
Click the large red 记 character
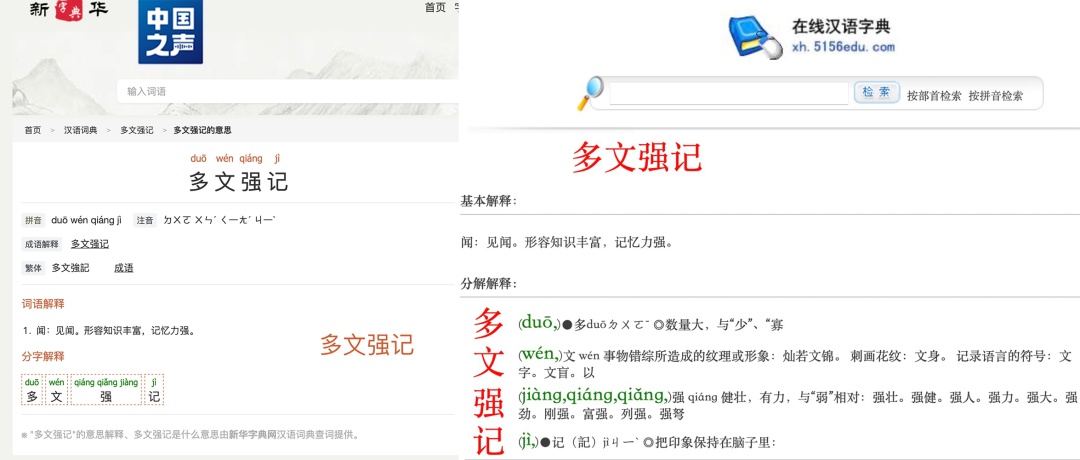[x=489, y=441]
